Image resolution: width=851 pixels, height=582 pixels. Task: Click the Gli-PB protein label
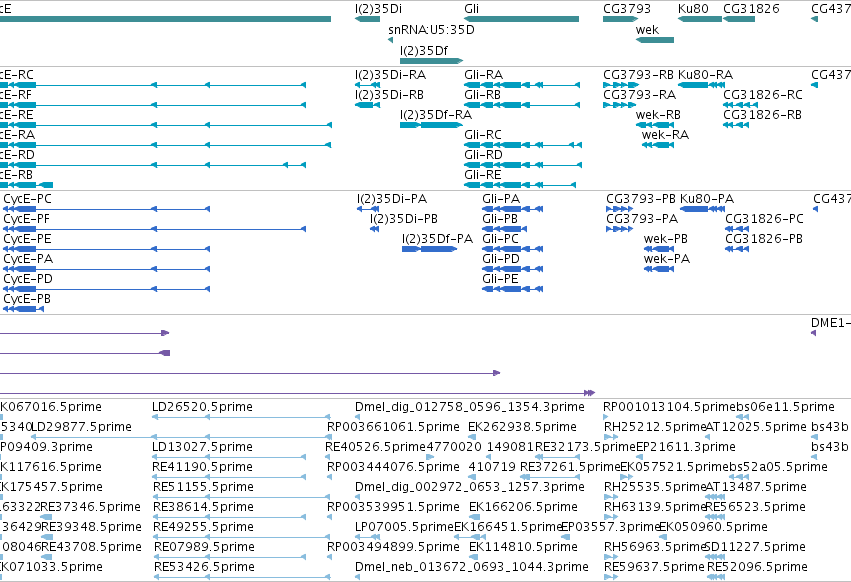click(500, 219)
